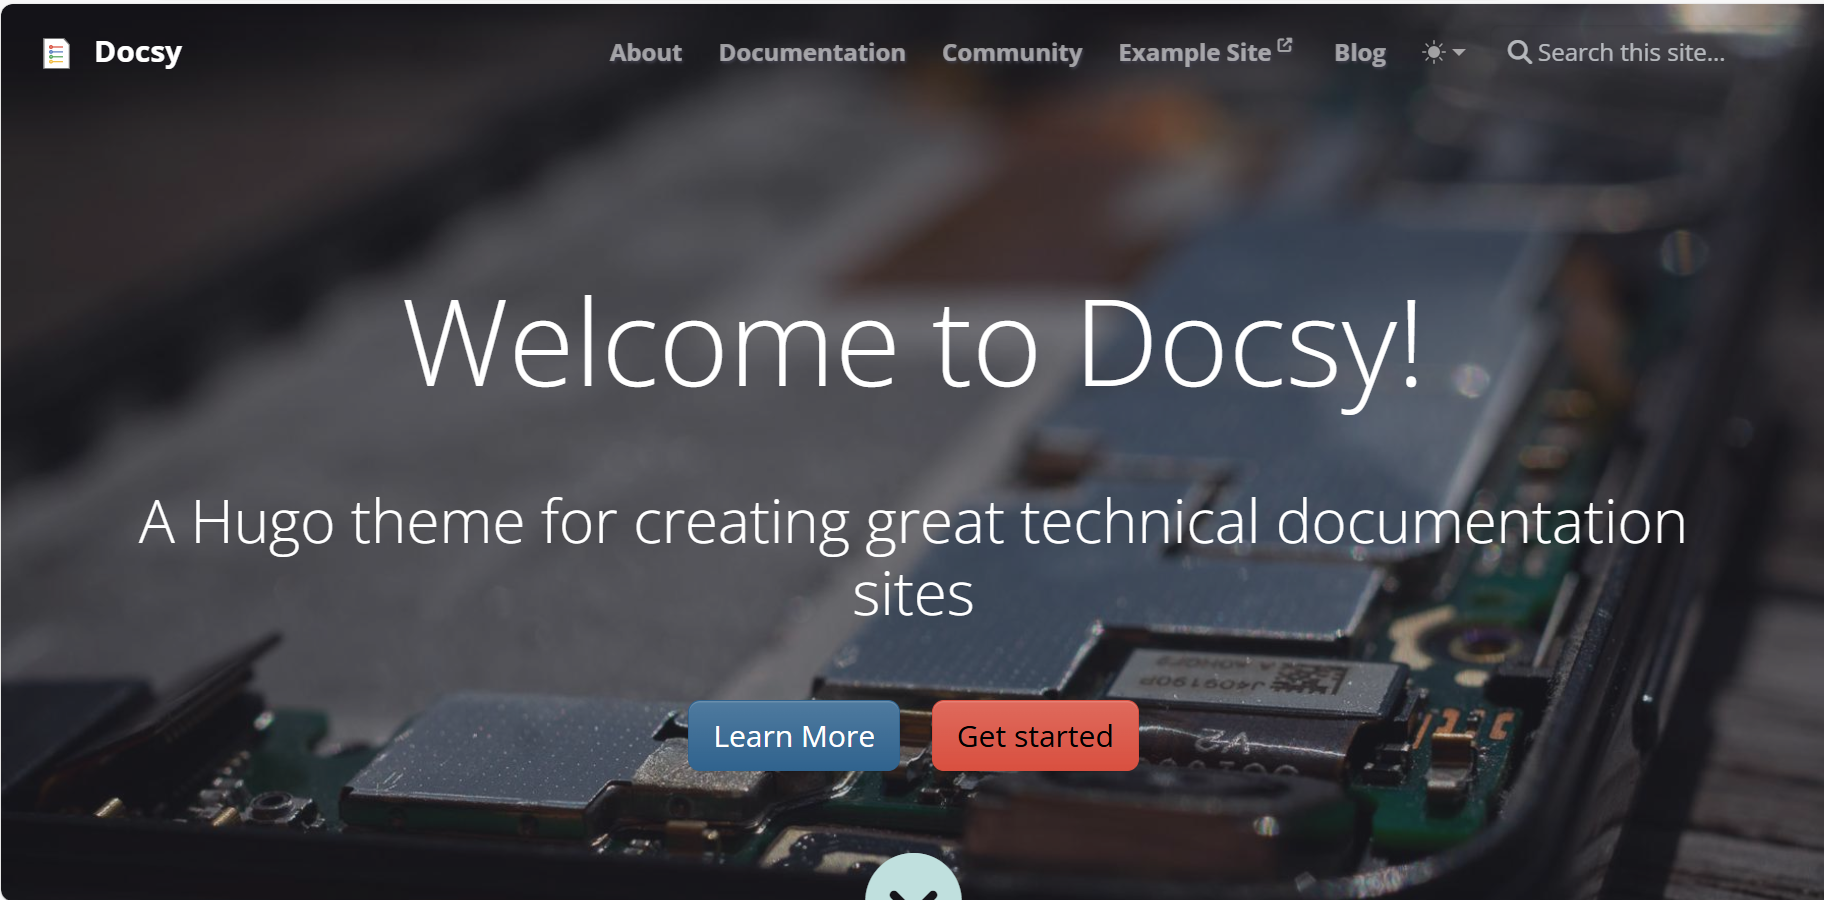Select About in the navigation menu
This screenshot has width=1824, height=900.
pos(645,52)
